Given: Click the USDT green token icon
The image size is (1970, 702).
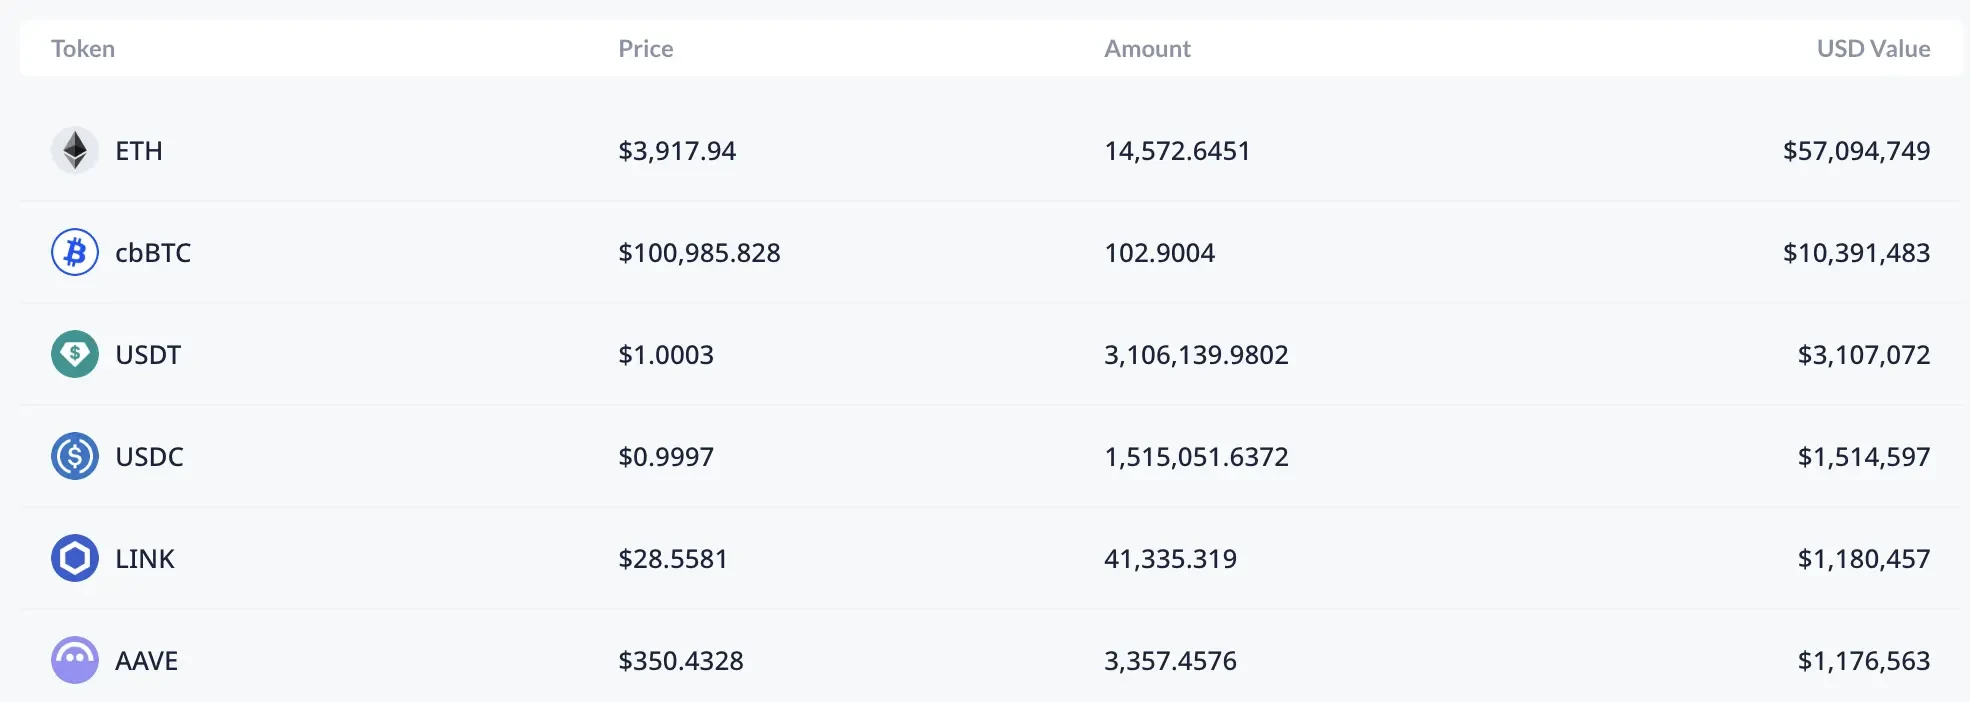Looking at the screenshot, I should pyautogui.click(x=75, y=354).
